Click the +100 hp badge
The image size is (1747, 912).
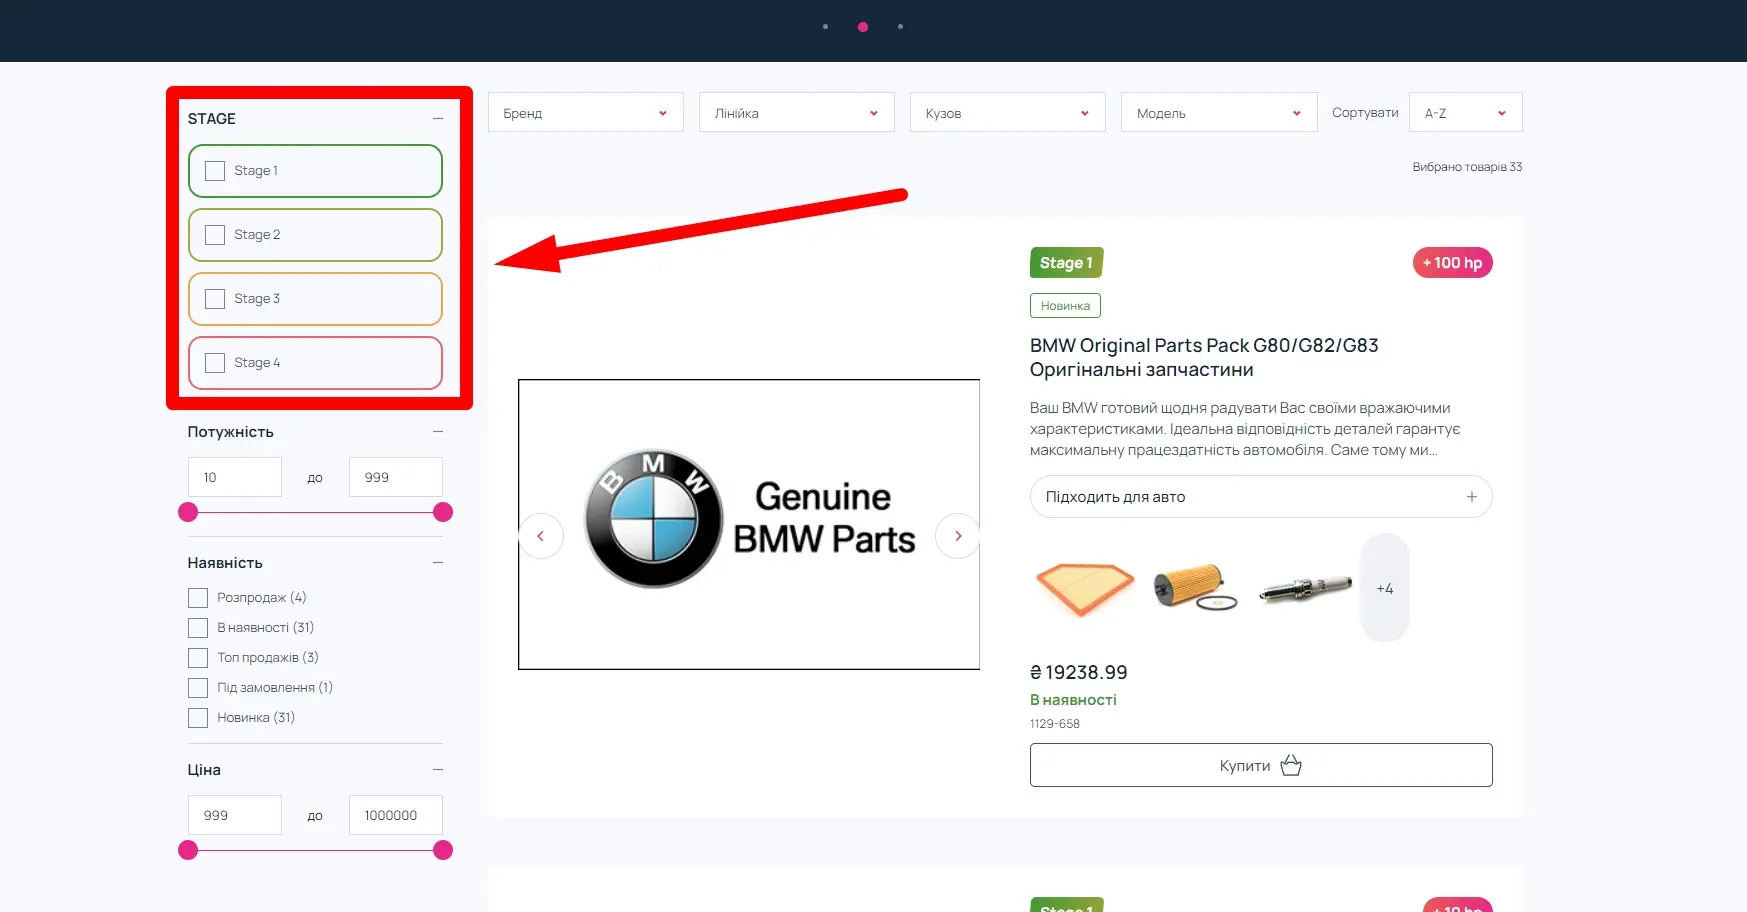[x=1453, y=263]
